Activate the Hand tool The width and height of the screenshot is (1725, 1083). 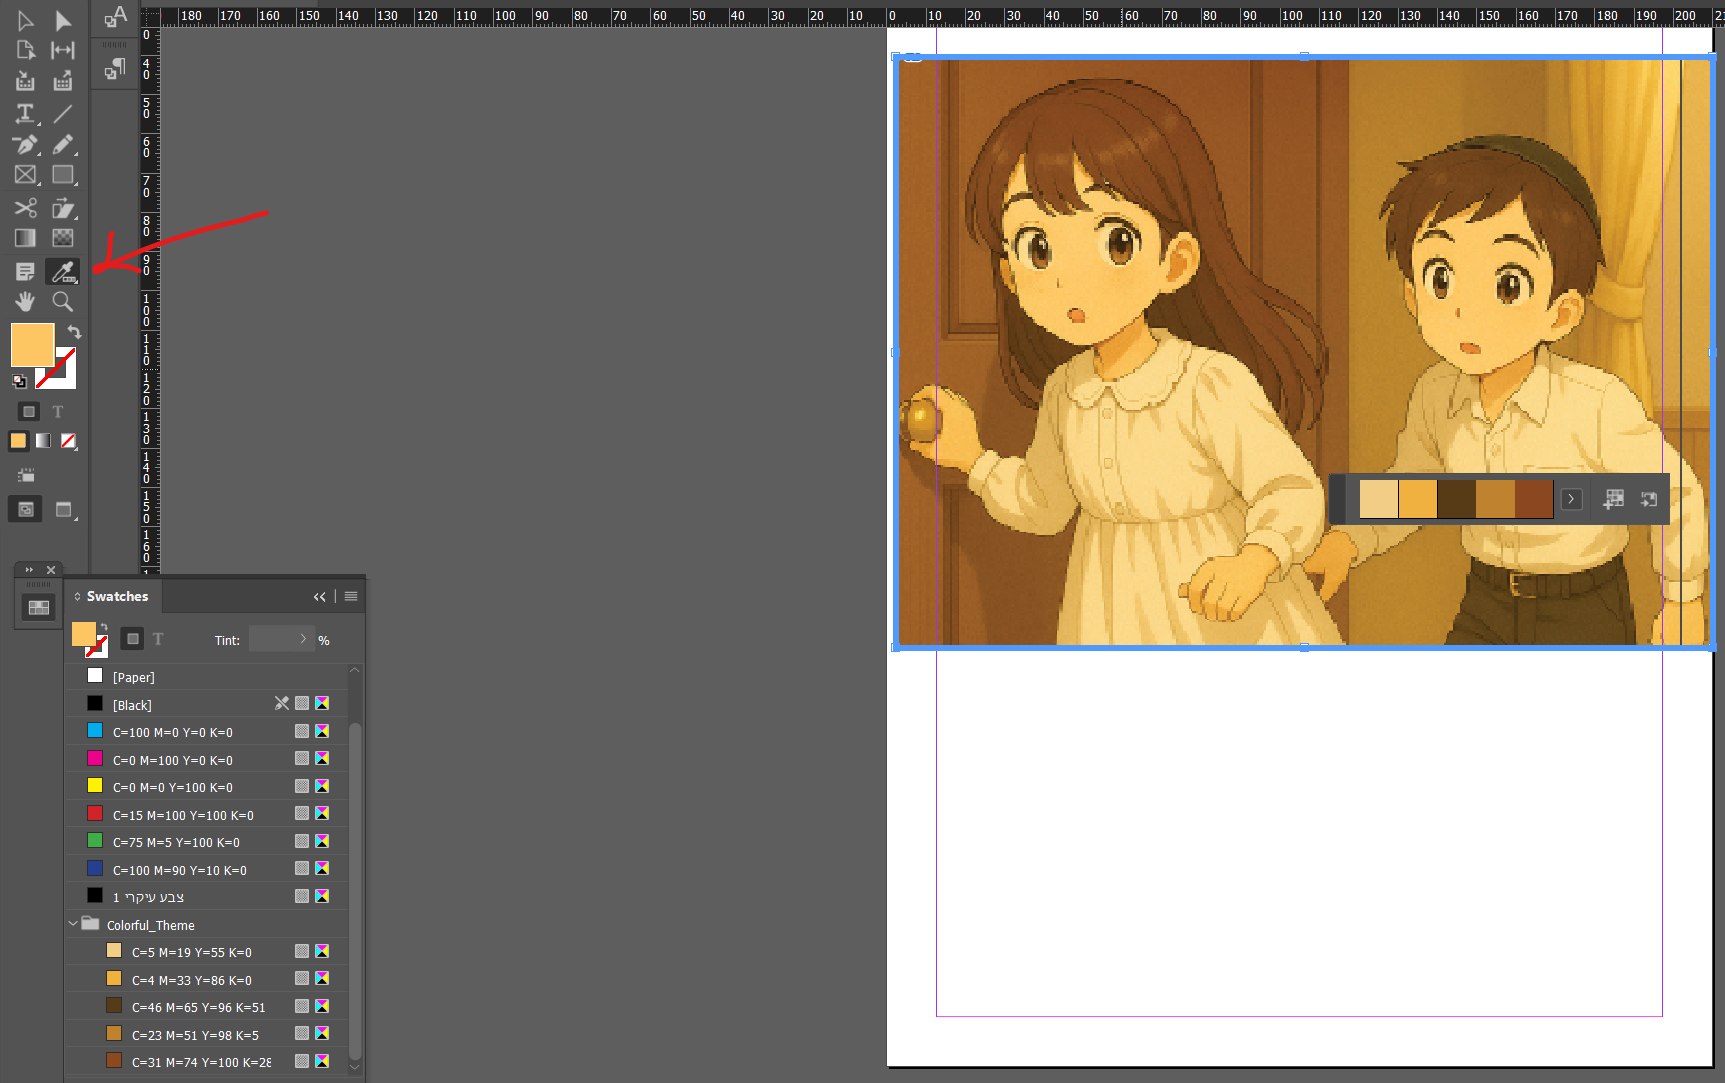25,301
